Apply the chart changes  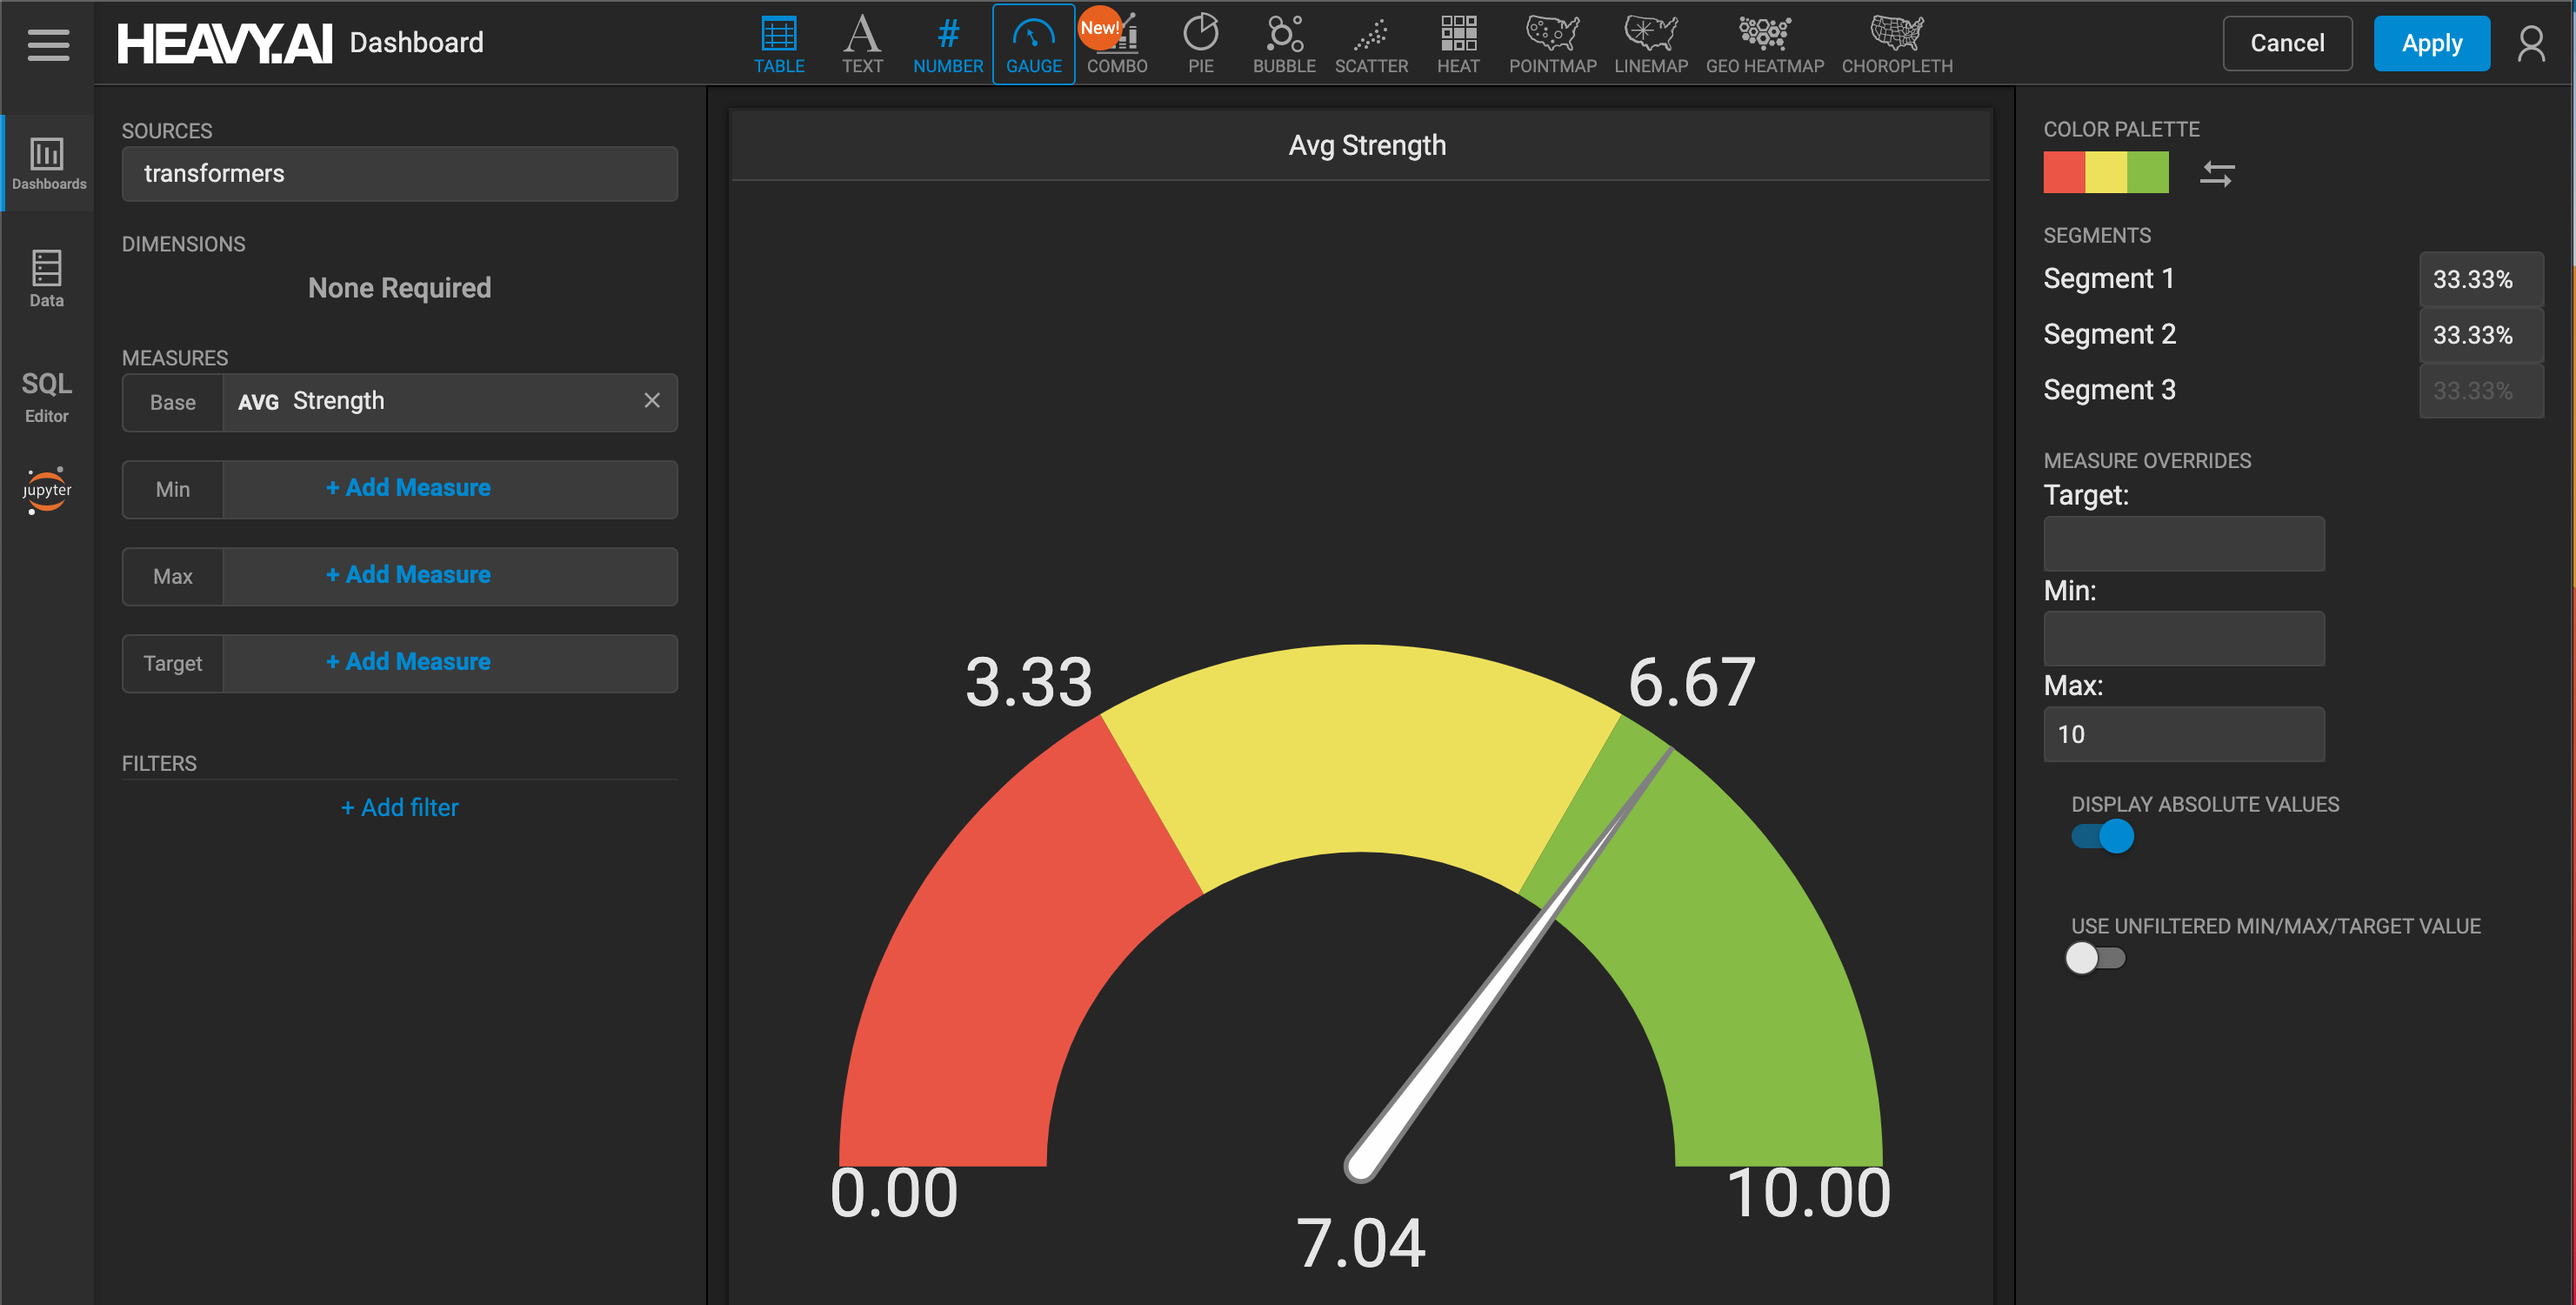pos(2431,44)
